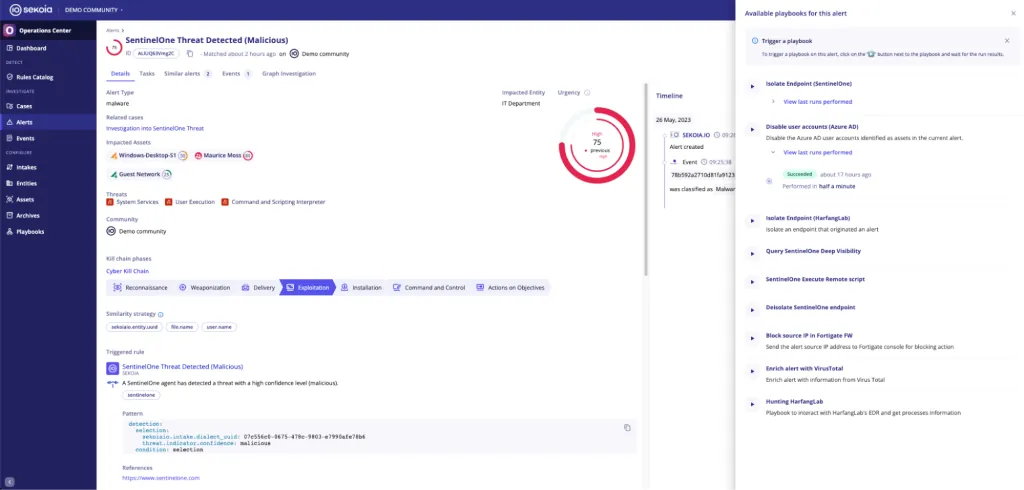Click the urgency score gauge

pos(597,145)
